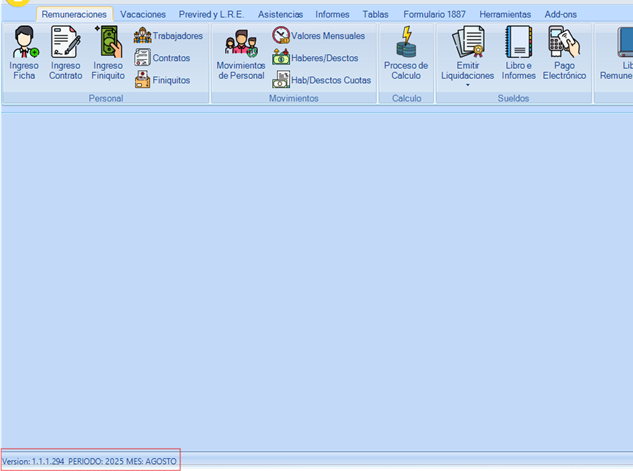The width and height of the screenshot is (633, 471).
Task: Run Proceso de Calculo
Action: (x=406, y=55)
